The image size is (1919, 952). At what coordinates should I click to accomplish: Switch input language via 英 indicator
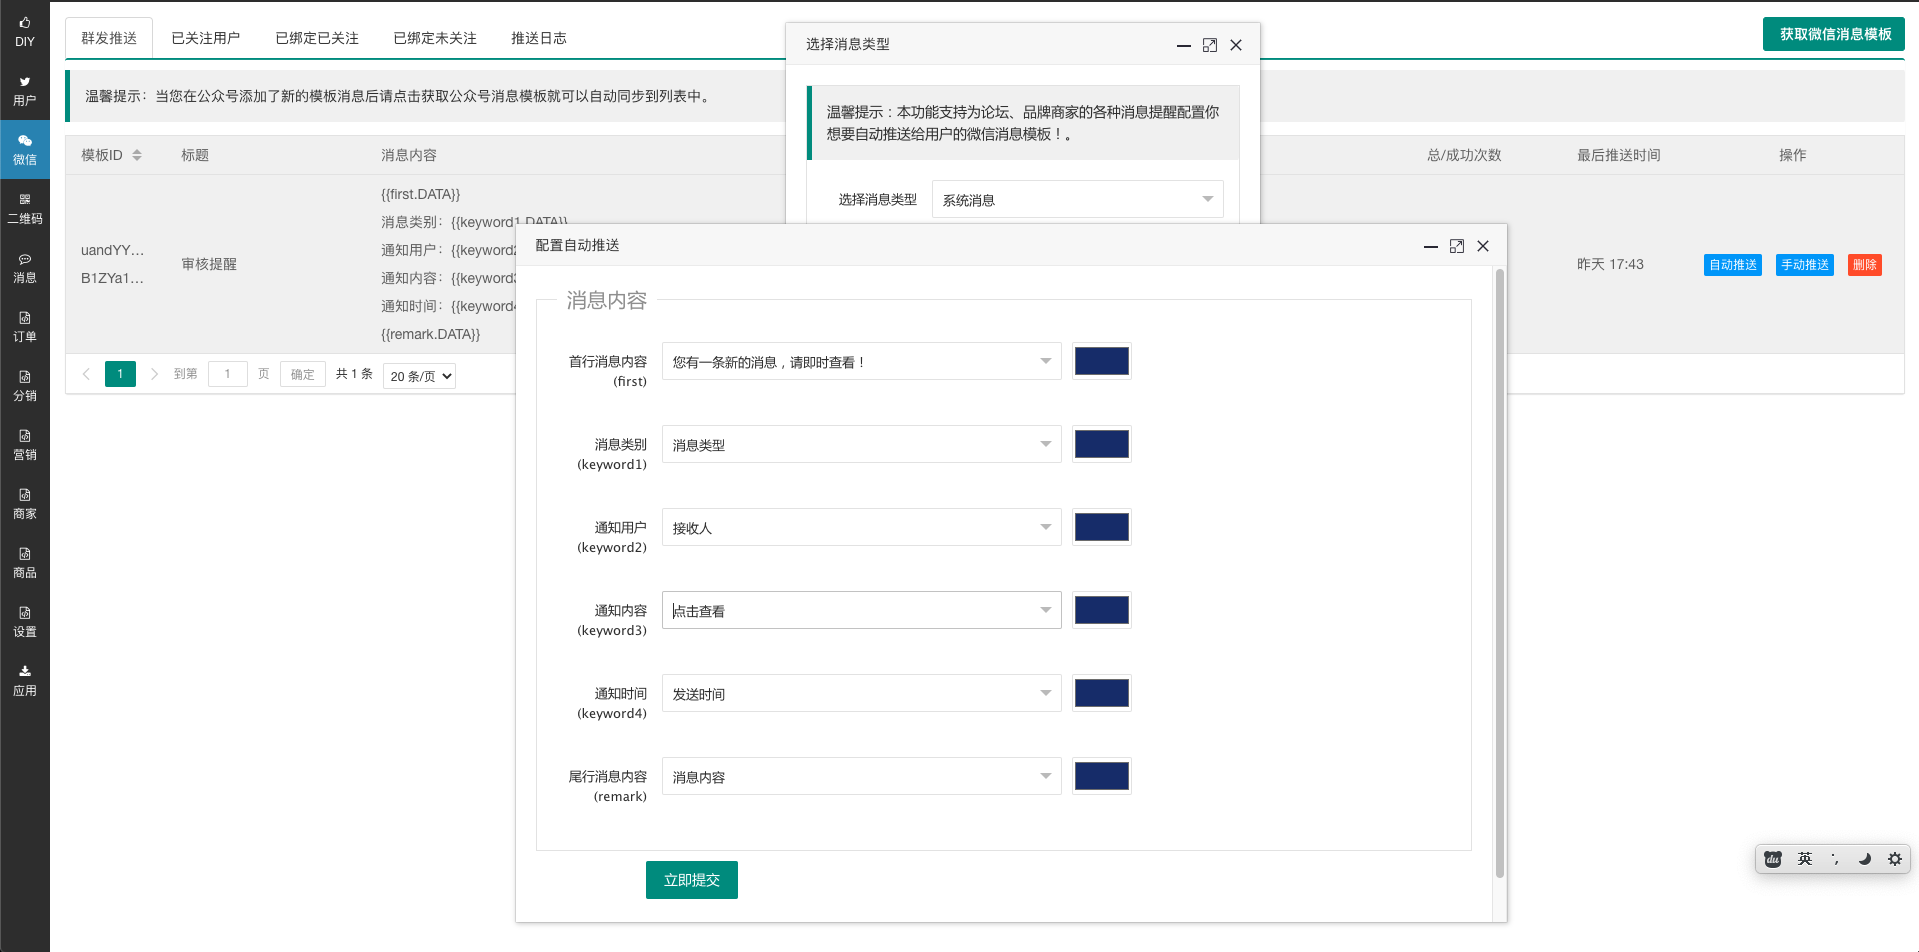click(x=1805, y=859)
